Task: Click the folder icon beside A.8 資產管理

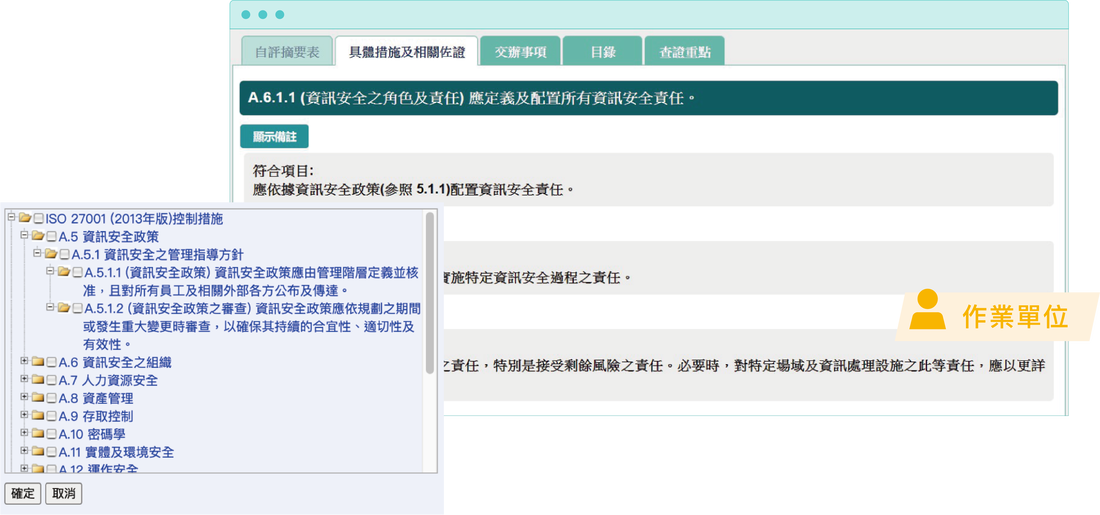Action: pos(38,399)
